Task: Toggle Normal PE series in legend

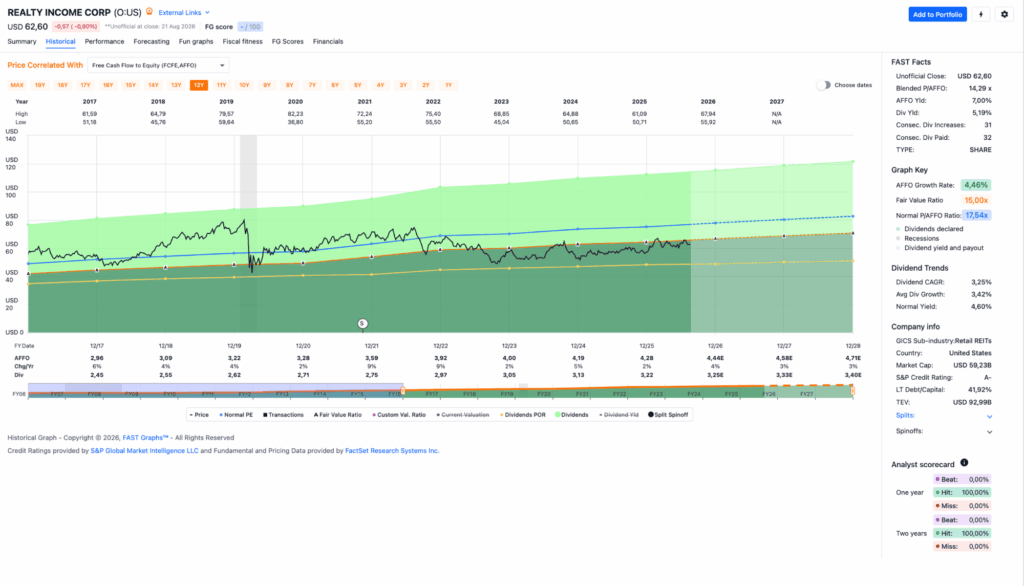Action: coord(236,415)
